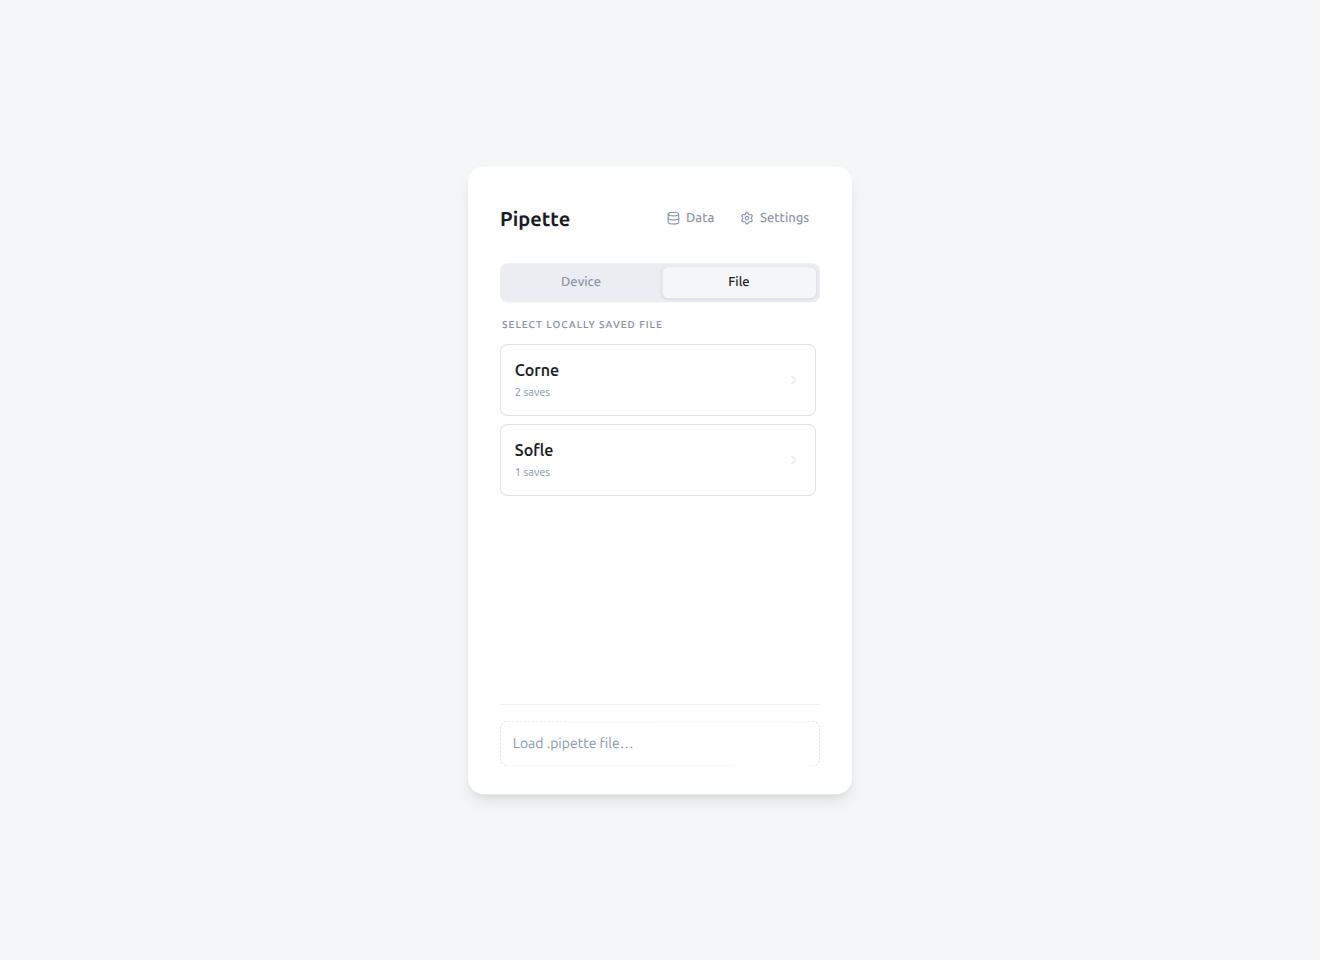Viewport: 1320px width, 960px height.
Task: Click the SELECT LOCALLY SAVED FILE heading
Action: tap(581, 324)
